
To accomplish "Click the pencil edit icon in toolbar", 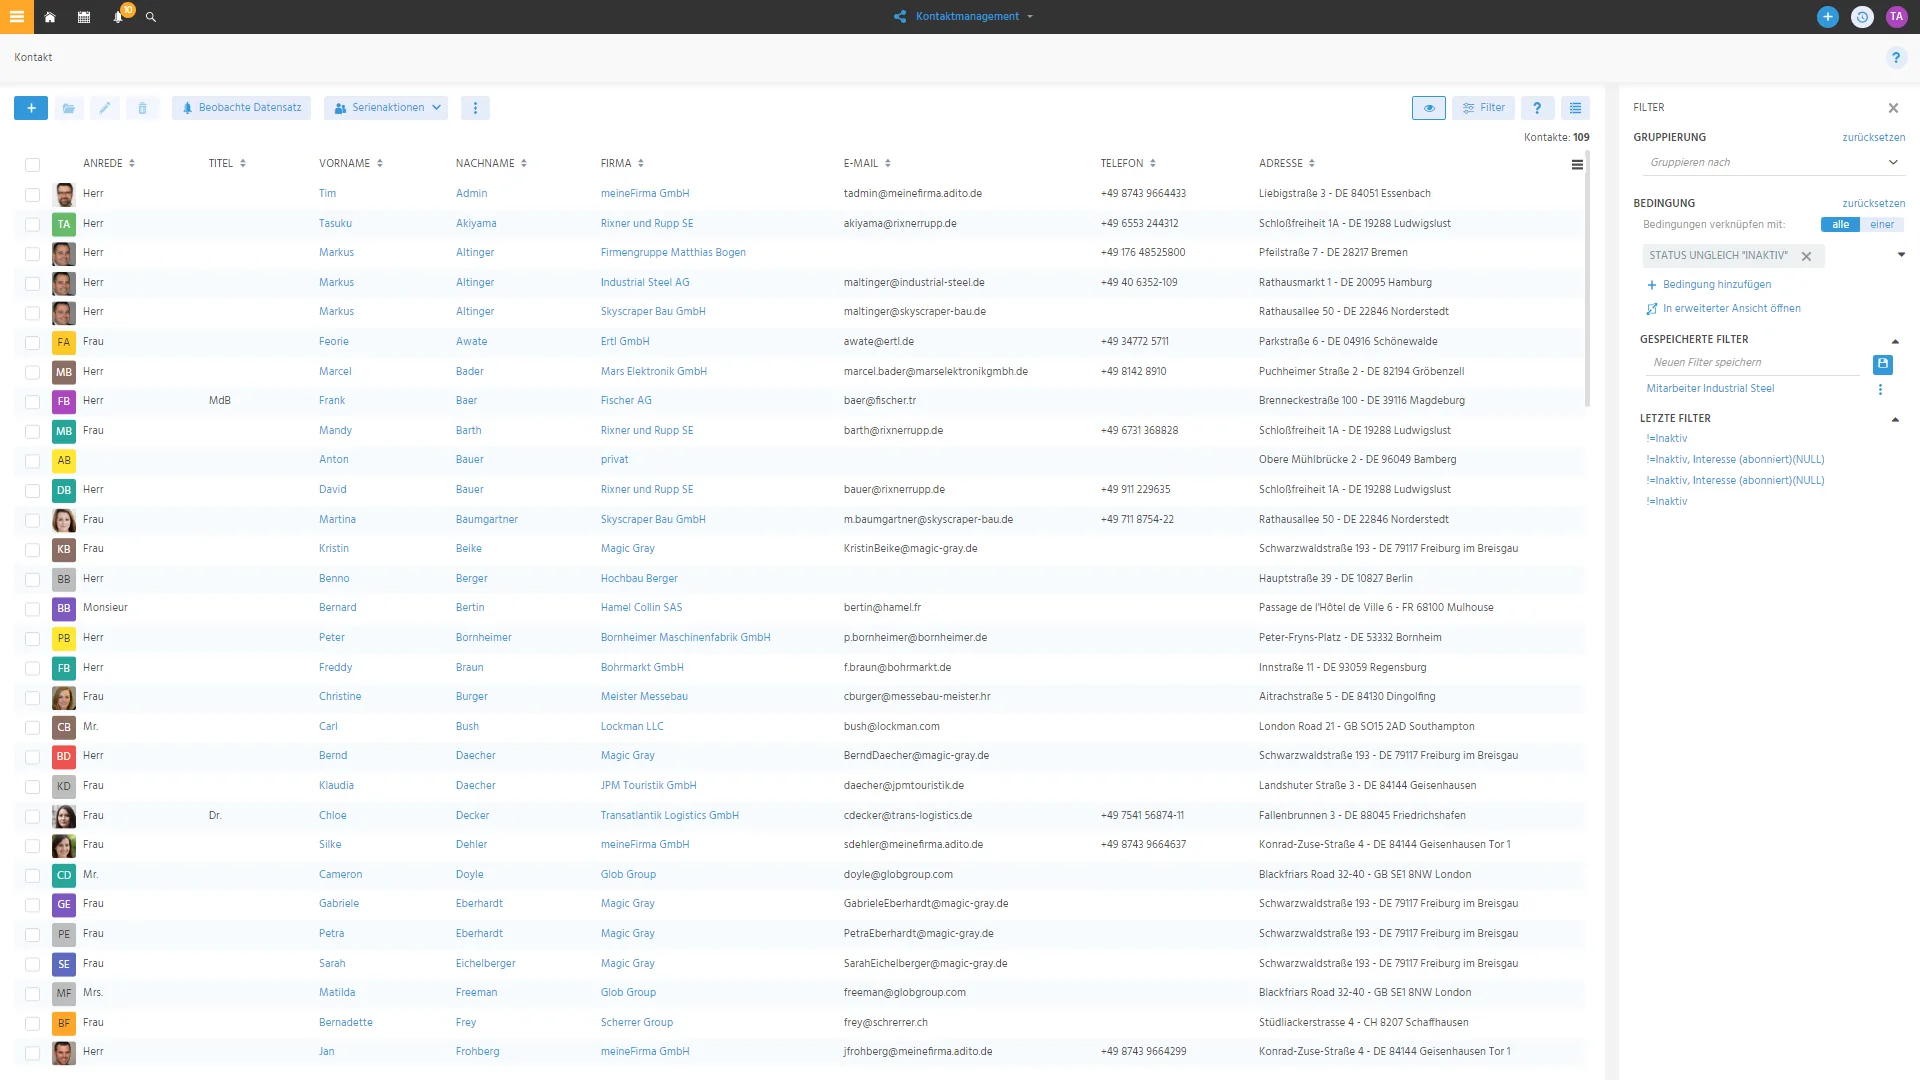I will point(105,108).
